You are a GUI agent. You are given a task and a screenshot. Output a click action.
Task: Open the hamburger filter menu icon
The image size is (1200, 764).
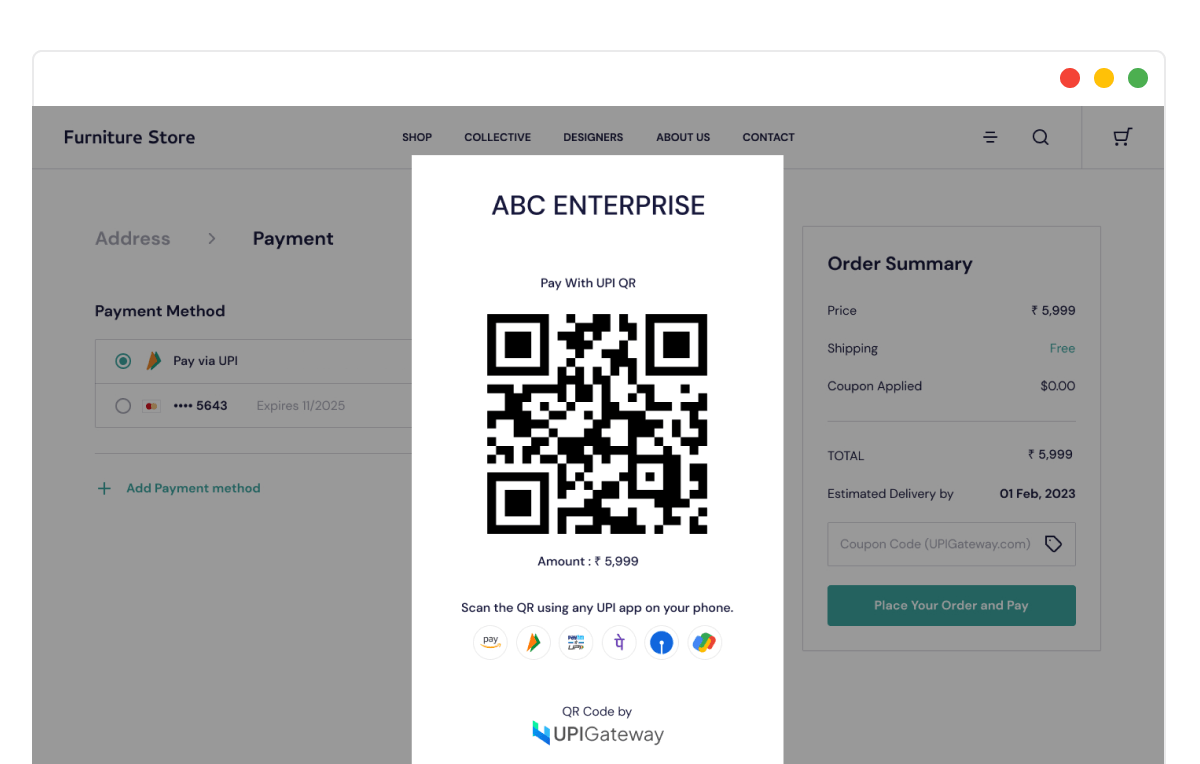click(990, 137)
